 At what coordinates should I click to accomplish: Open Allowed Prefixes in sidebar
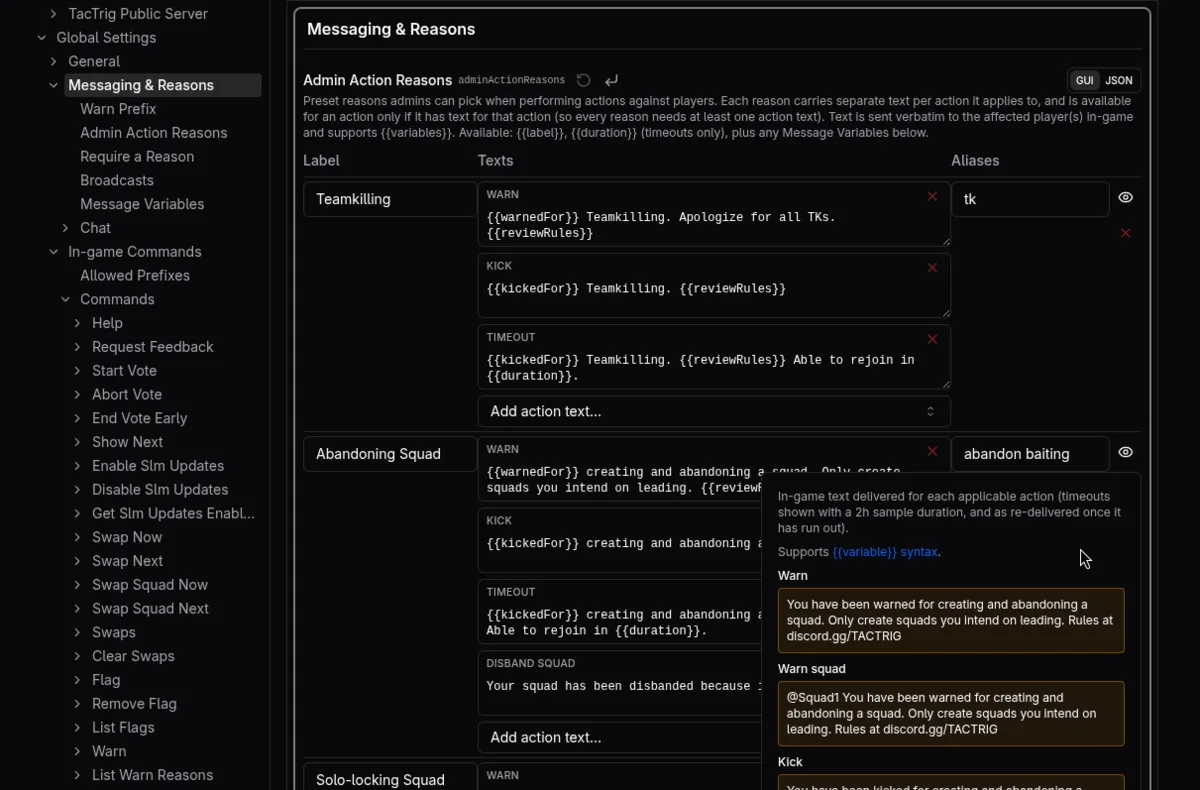click(135, 275)
